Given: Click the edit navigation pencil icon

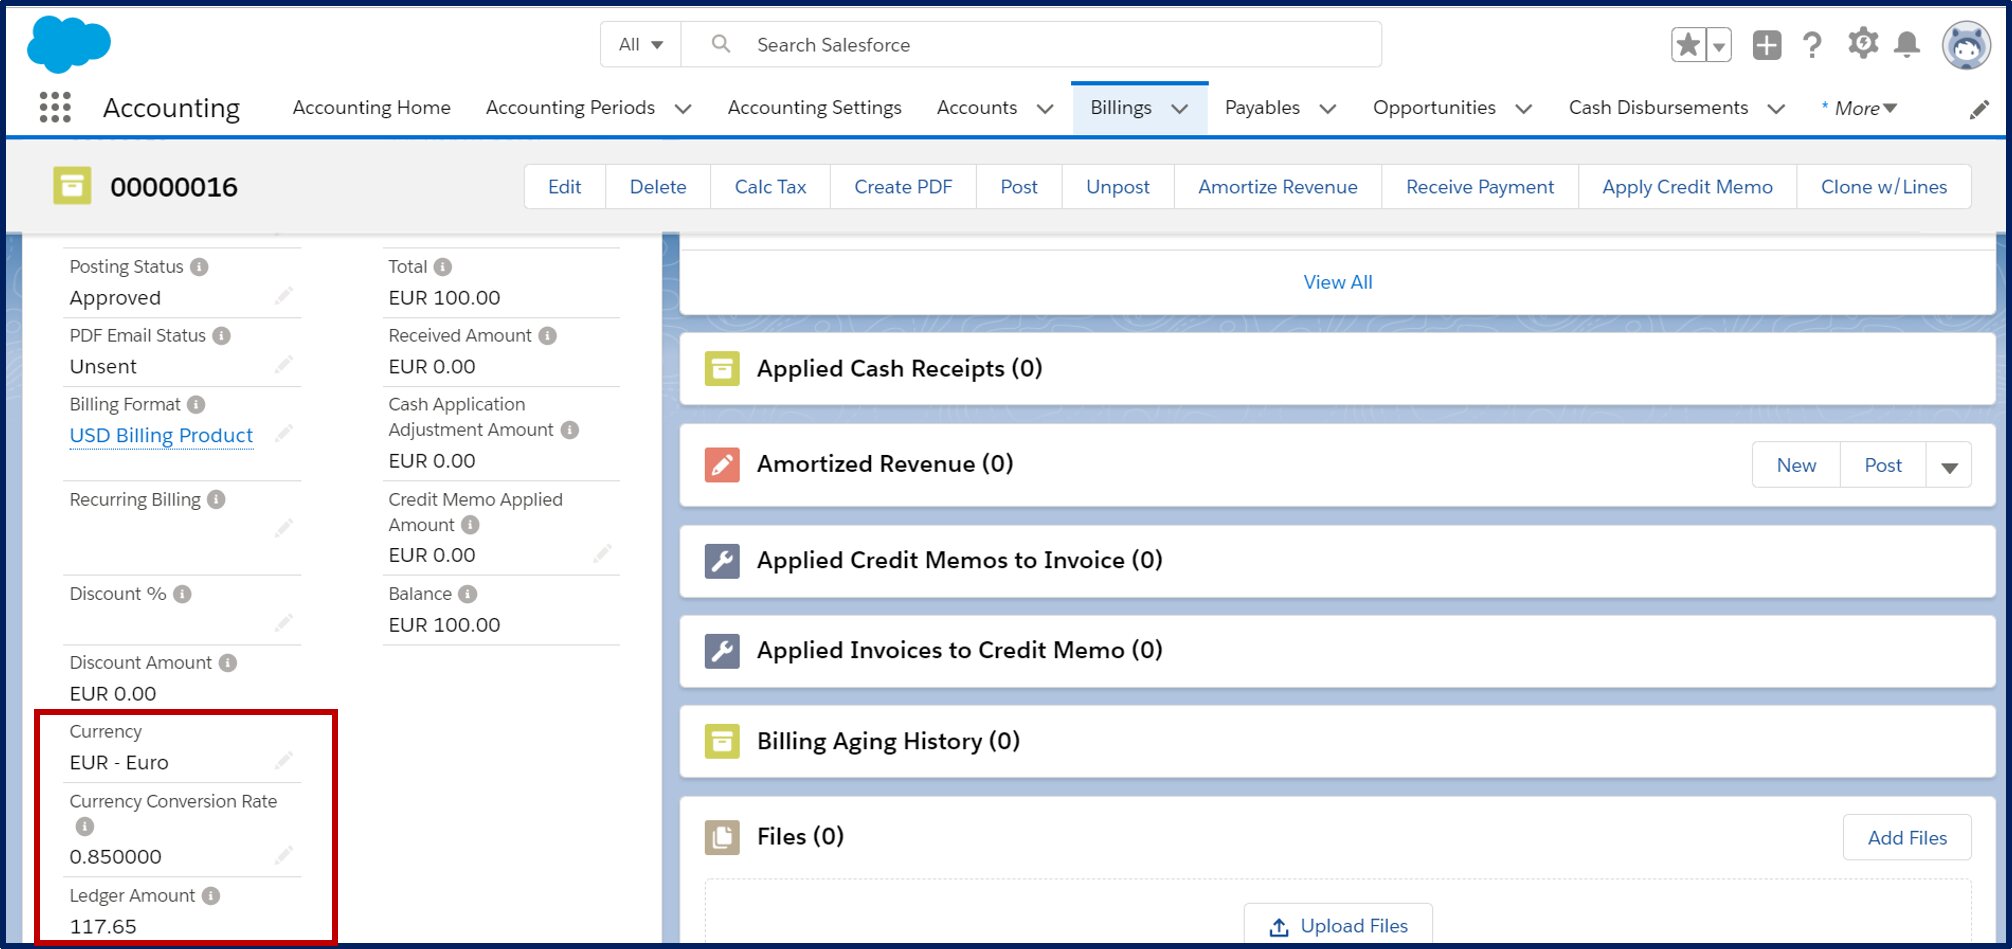Looking at the screenshot, I should coord(1979,109).
